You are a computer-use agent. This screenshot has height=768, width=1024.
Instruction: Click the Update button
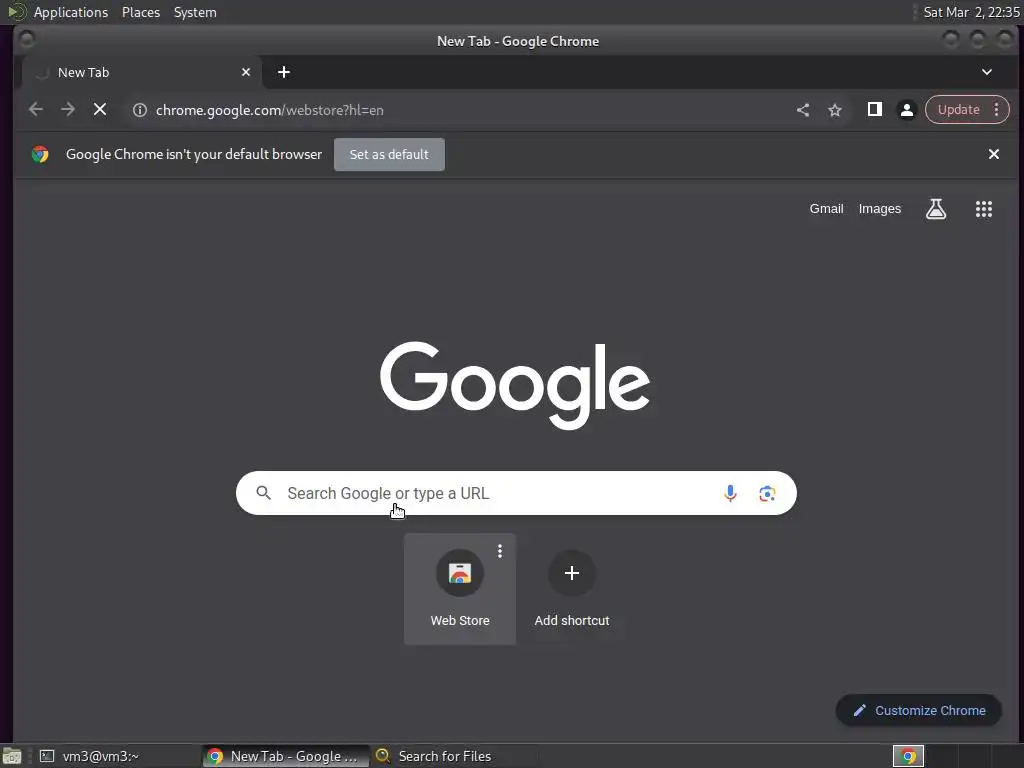coord(958,110)
